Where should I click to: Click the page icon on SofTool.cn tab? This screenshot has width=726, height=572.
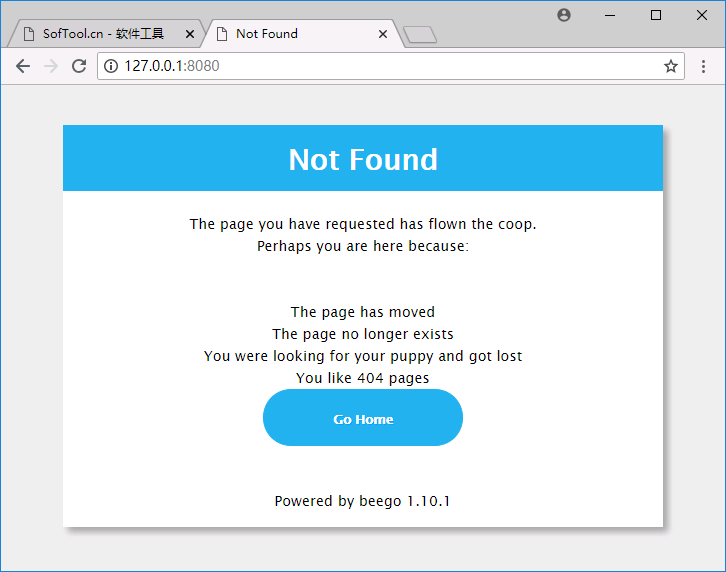tap(29, 34)
